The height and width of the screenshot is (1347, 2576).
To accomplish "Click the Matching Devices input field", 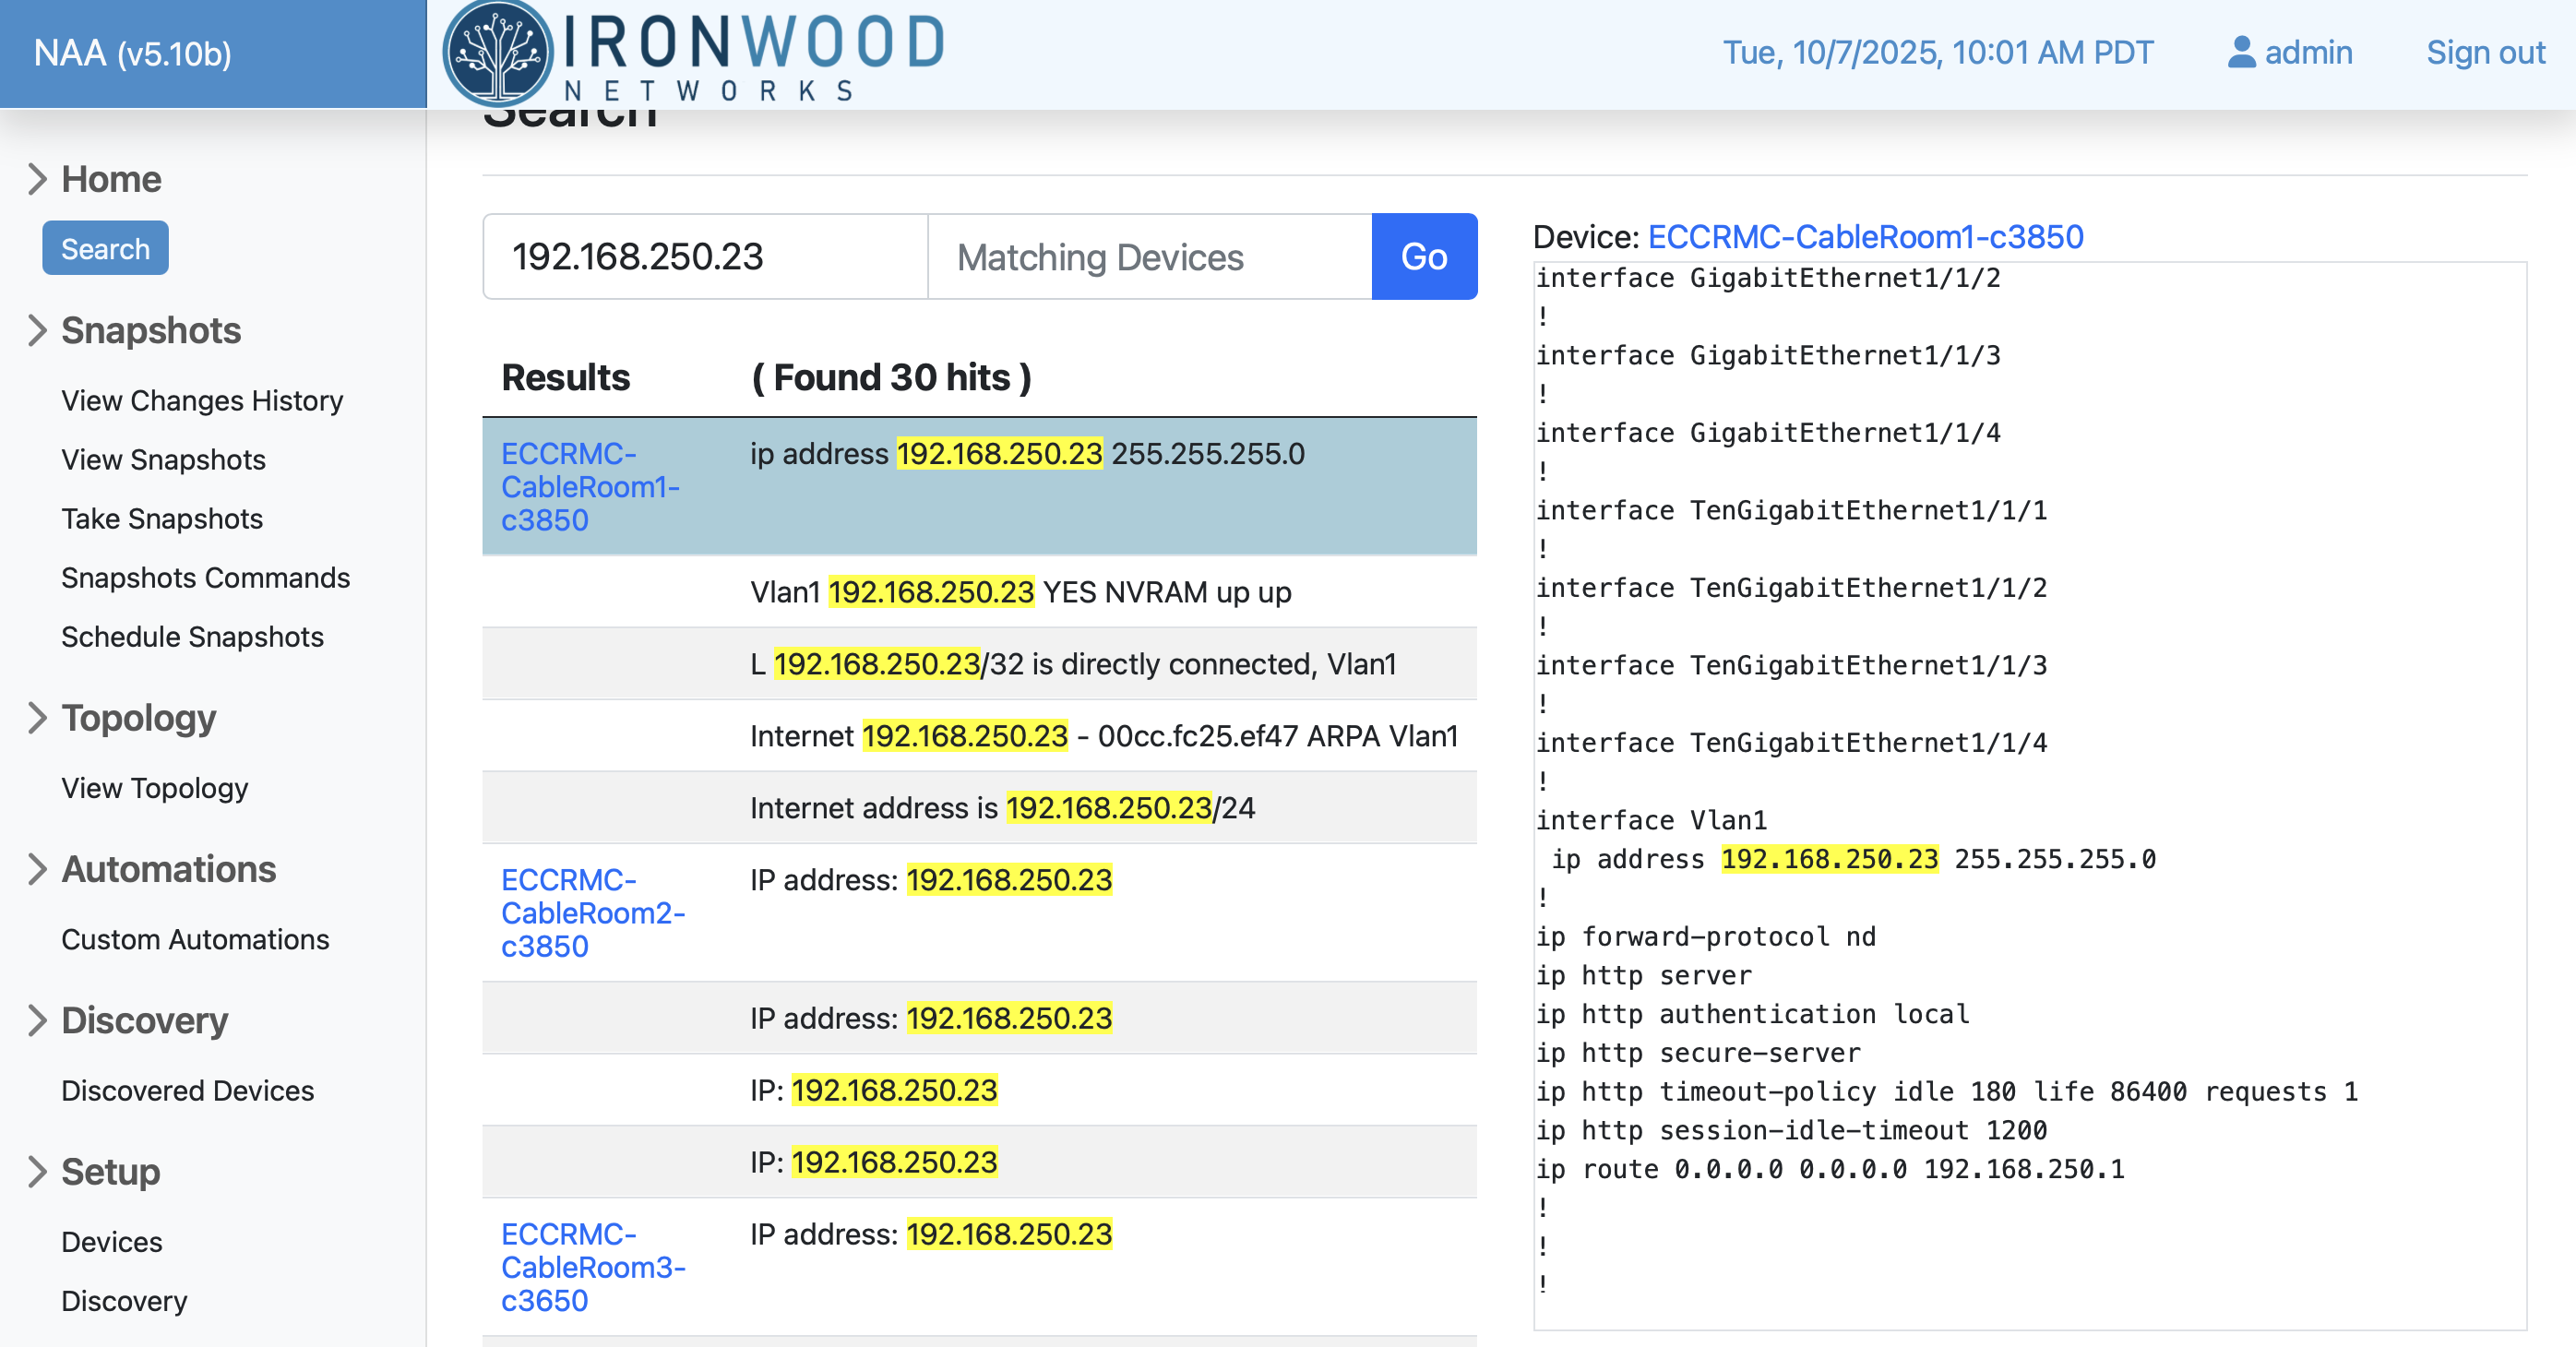I will click(x=1149, y=256).
